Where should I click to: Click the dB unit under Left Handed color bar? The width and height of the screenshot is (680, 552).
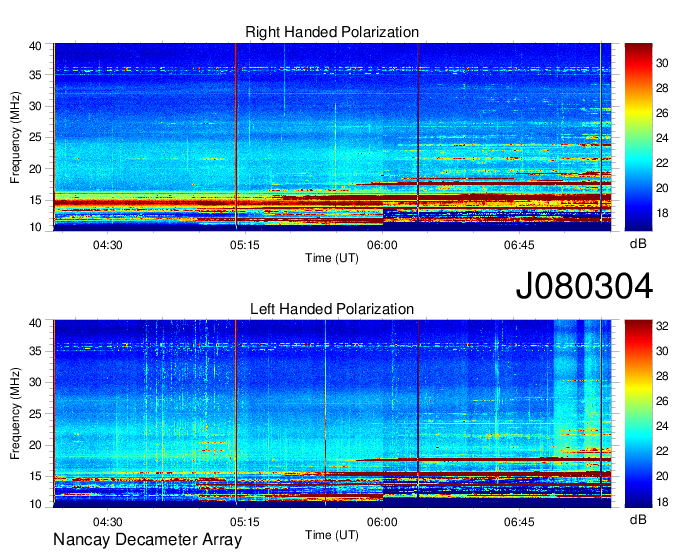pos(638,519)
